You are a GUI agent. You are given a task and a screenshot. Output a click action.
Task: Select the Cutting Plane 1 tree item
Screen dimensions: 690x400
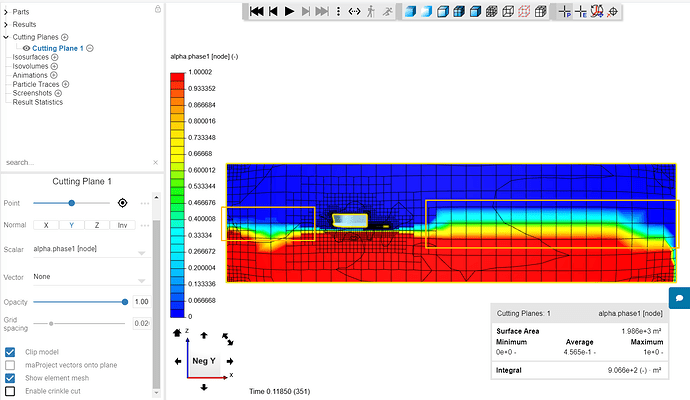tap(58, 48)
